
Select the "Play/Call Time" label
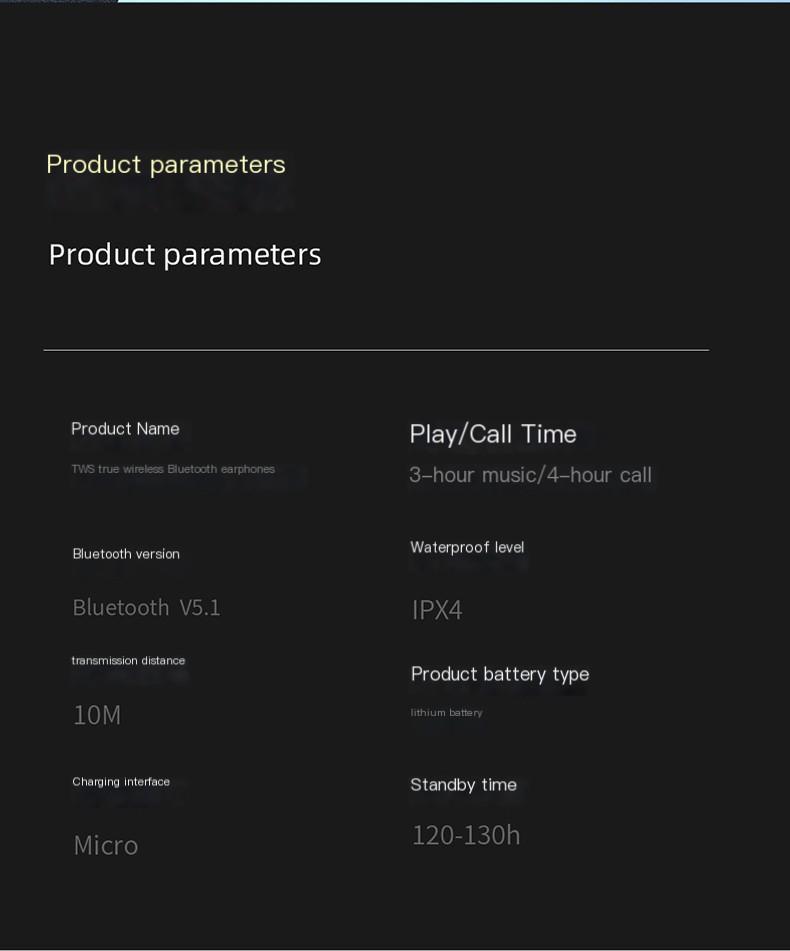493,434
